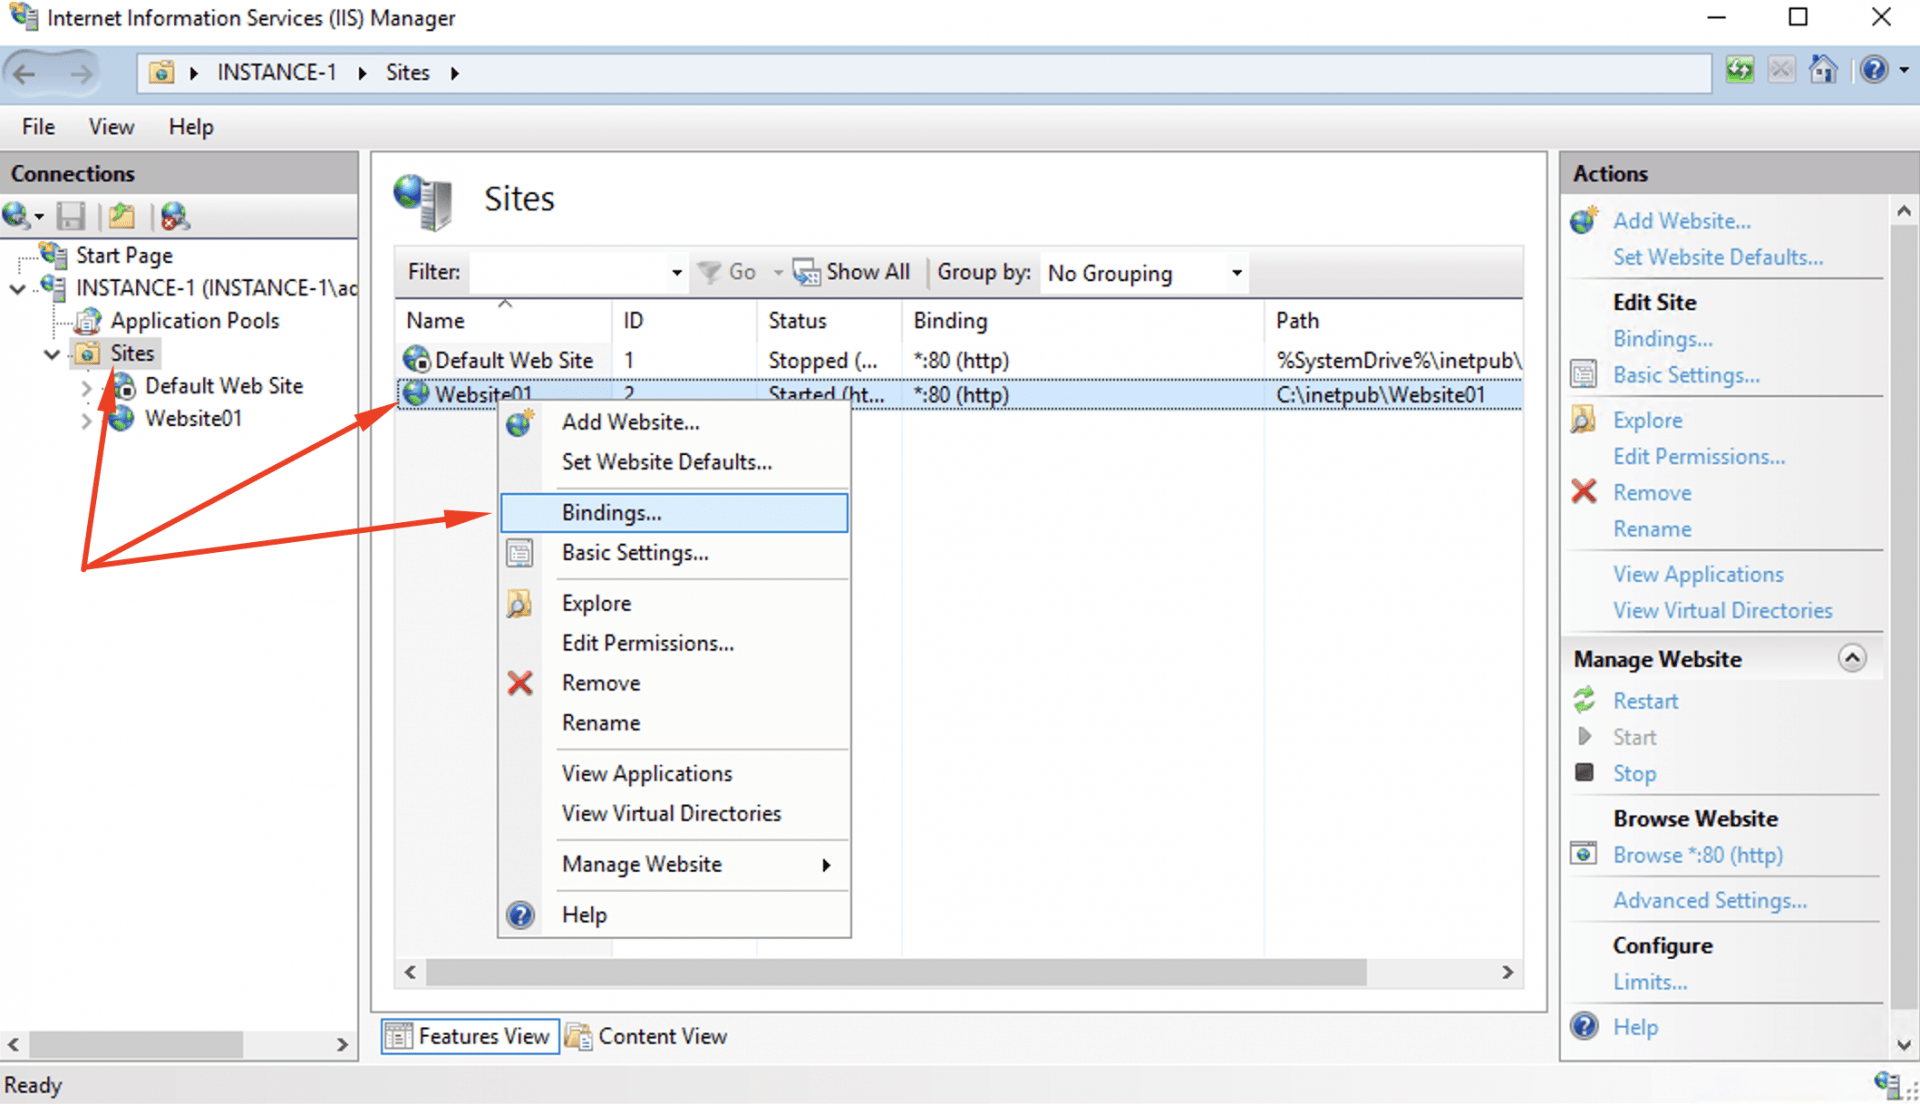Select Bindings in the context menu
This screenshot has height=1104, width=1920.
[610, 512]
